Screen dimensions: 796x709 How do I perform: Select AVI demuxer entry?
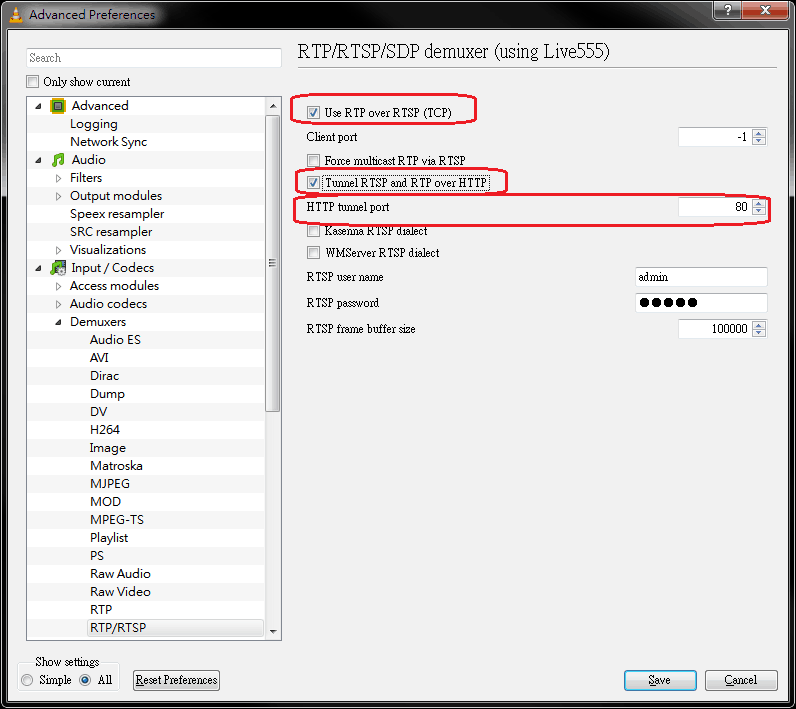99,358
